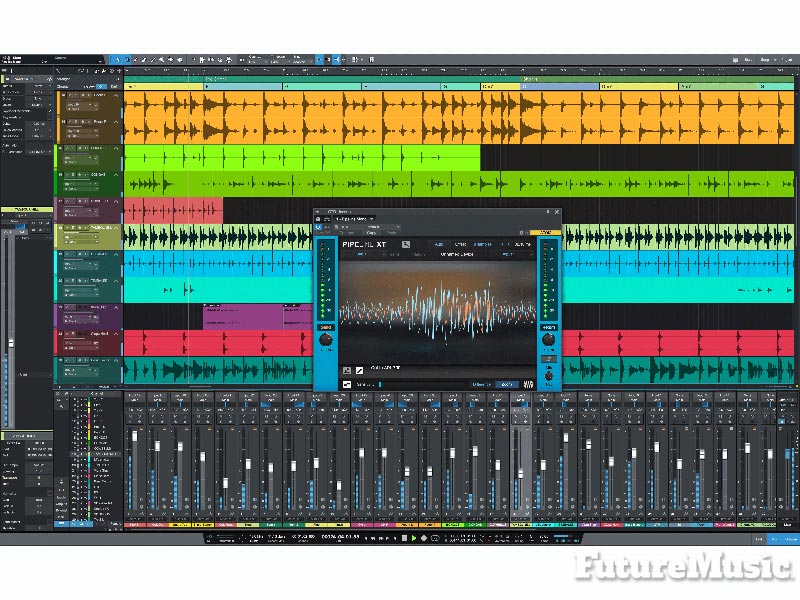
Task: Mute the red track
Action: click(x=67, y=334)
